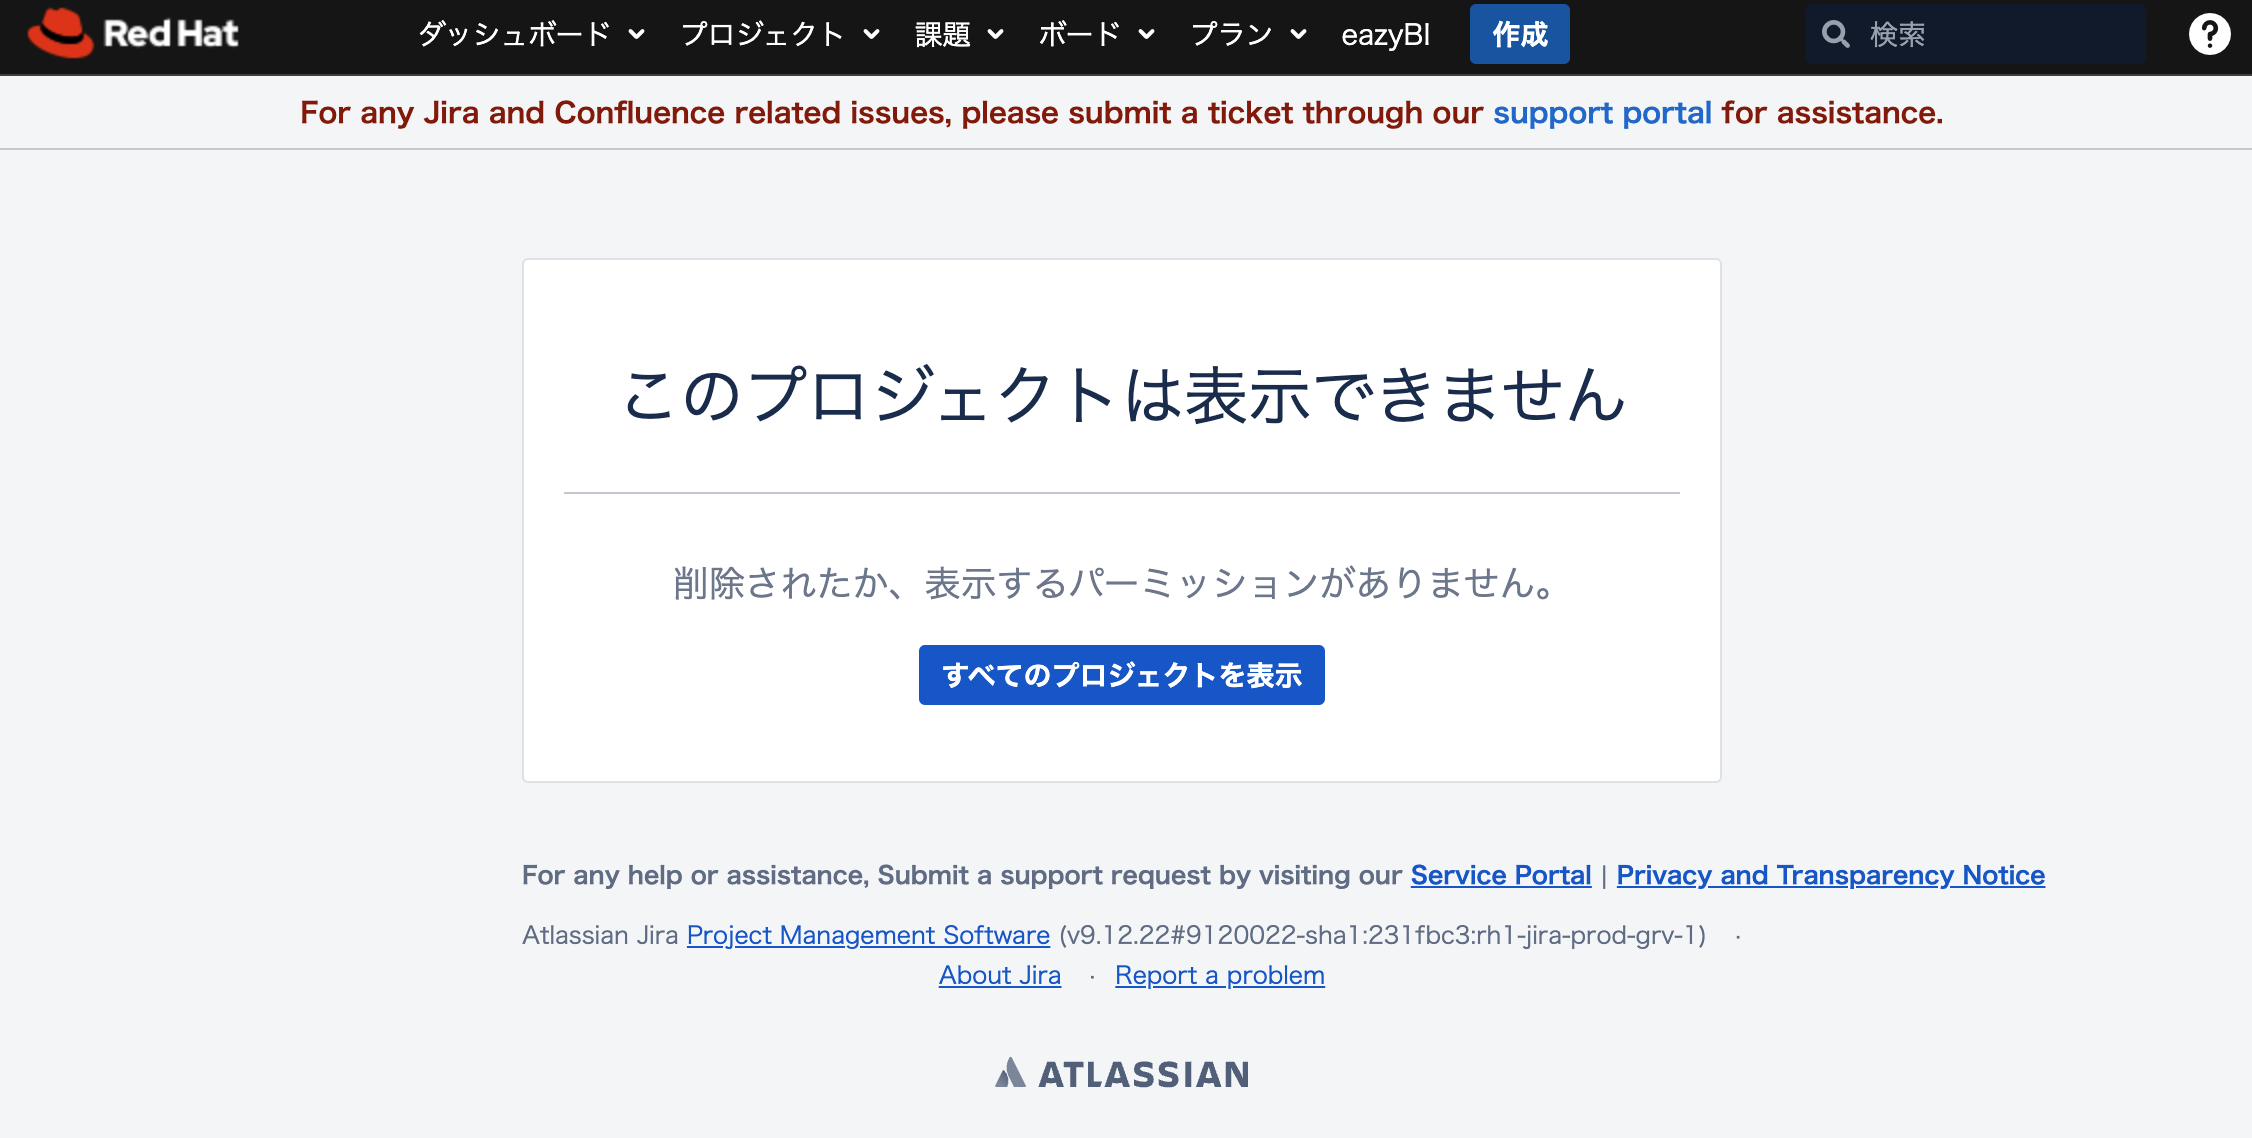Open the eazyBI menu item
2252x1138 pixels.
(x=1385, y=35)
